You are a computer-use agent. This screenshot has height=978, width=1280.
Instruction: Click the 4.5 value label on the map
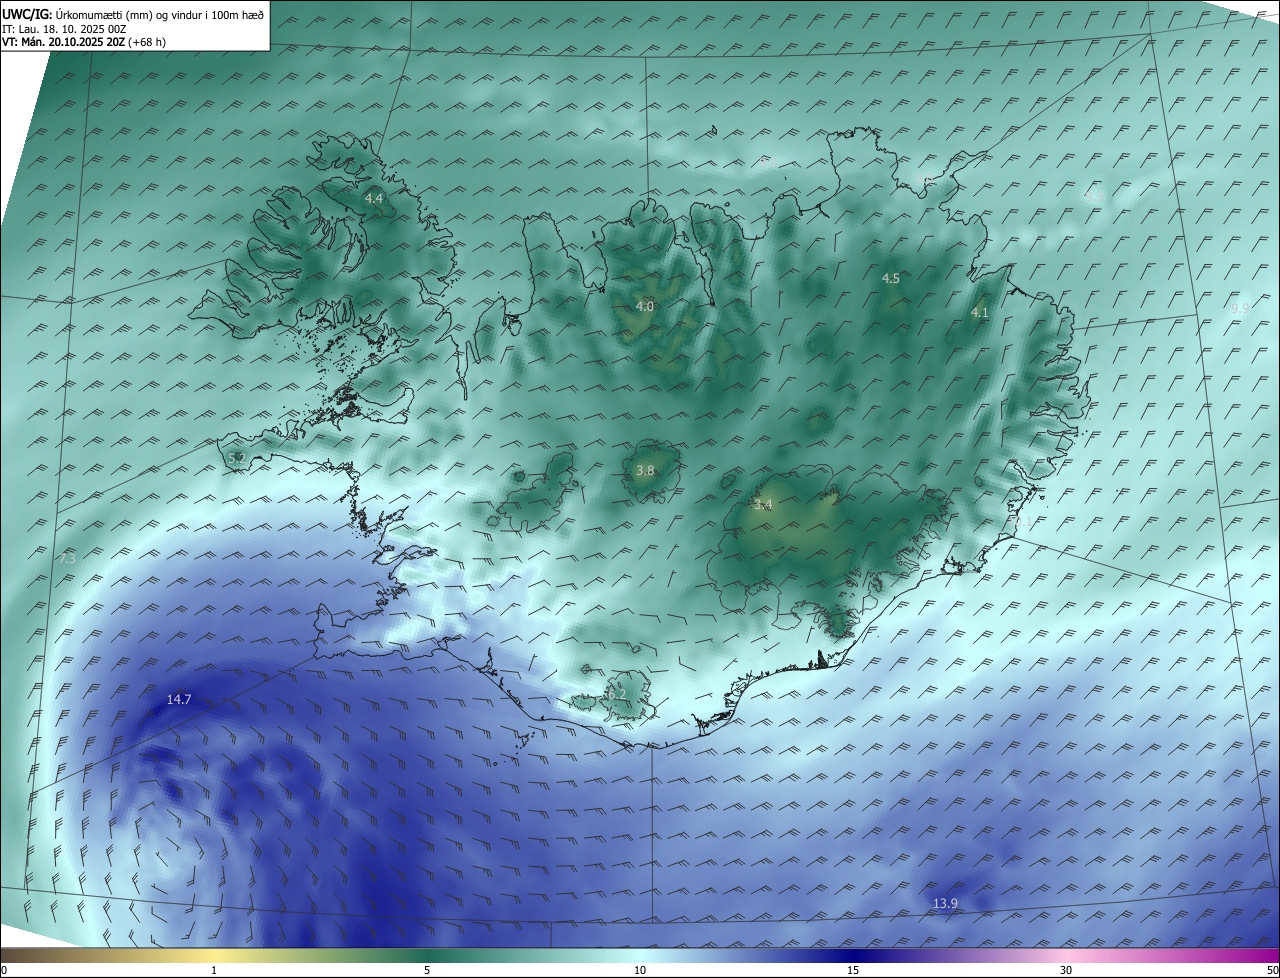tap(891, 279)
